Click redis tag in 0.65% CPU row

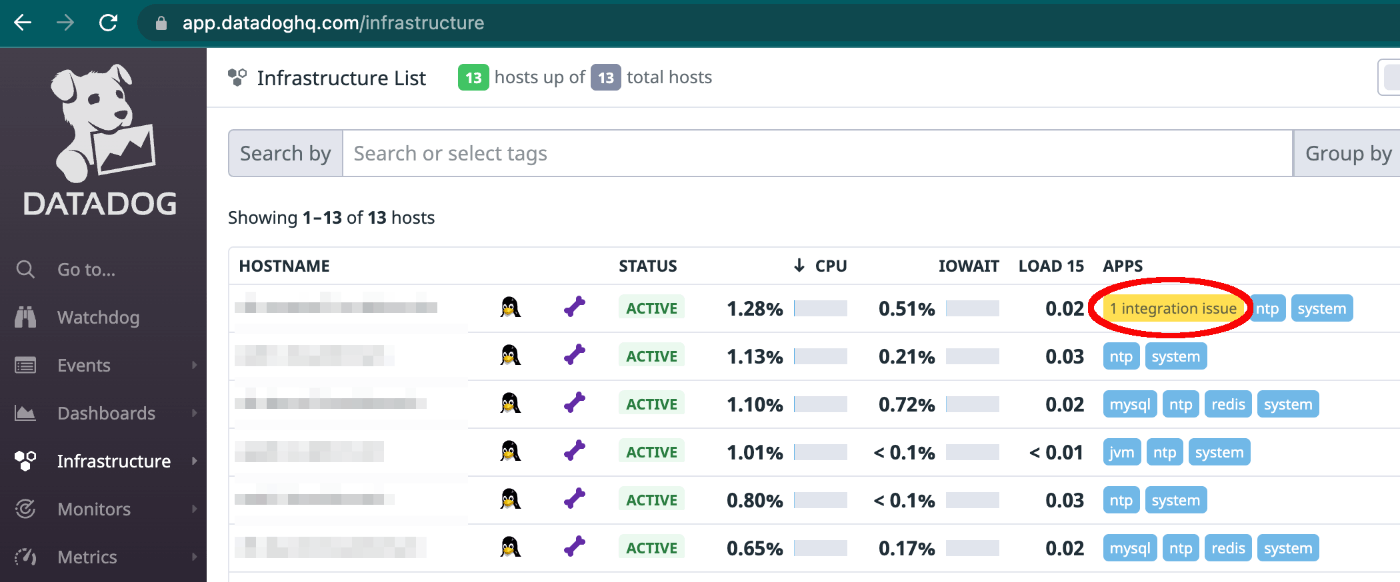point(1228,548)
